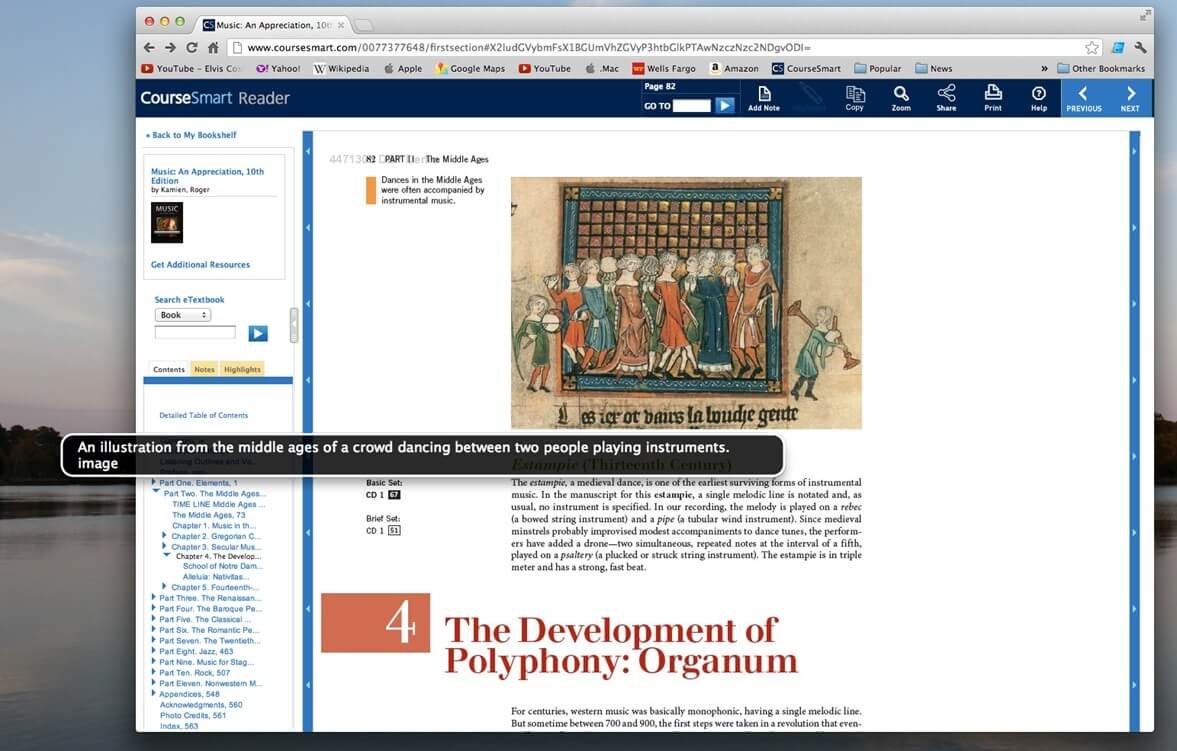This screenshot has width=1177, height=751.
Task: Click the sidebar scrollbar handle
Action: 293,325
